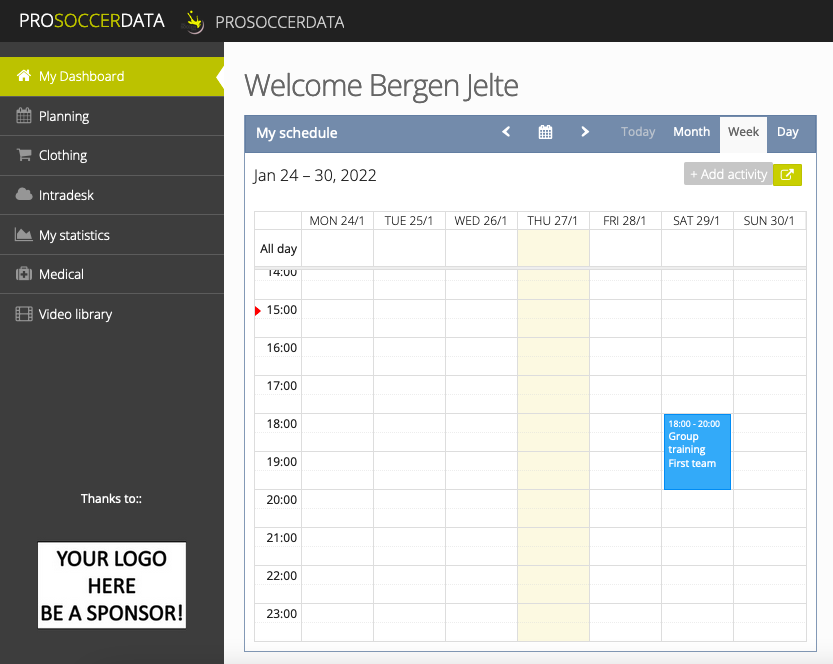
Task: Click the 15:00 time label
Action: coord(282,310)
